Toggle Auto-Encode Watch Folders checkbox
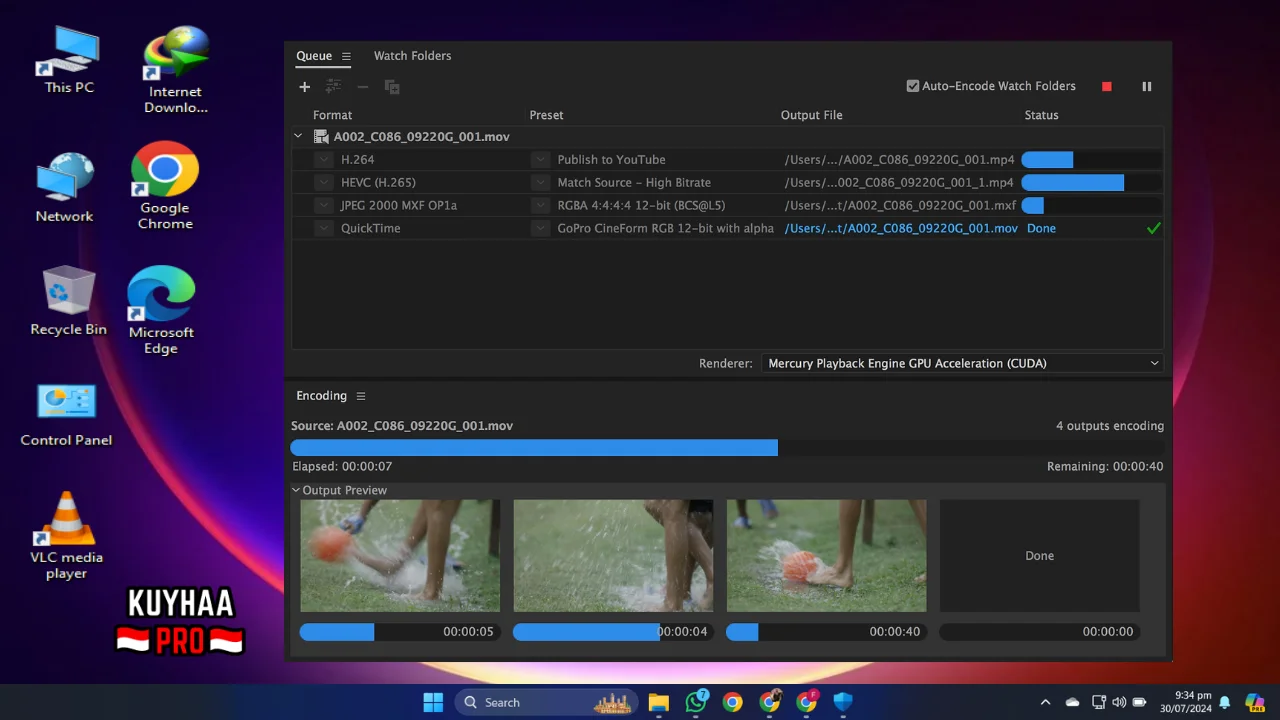This screenshot has width=1280, height=720. pos(912,86)
